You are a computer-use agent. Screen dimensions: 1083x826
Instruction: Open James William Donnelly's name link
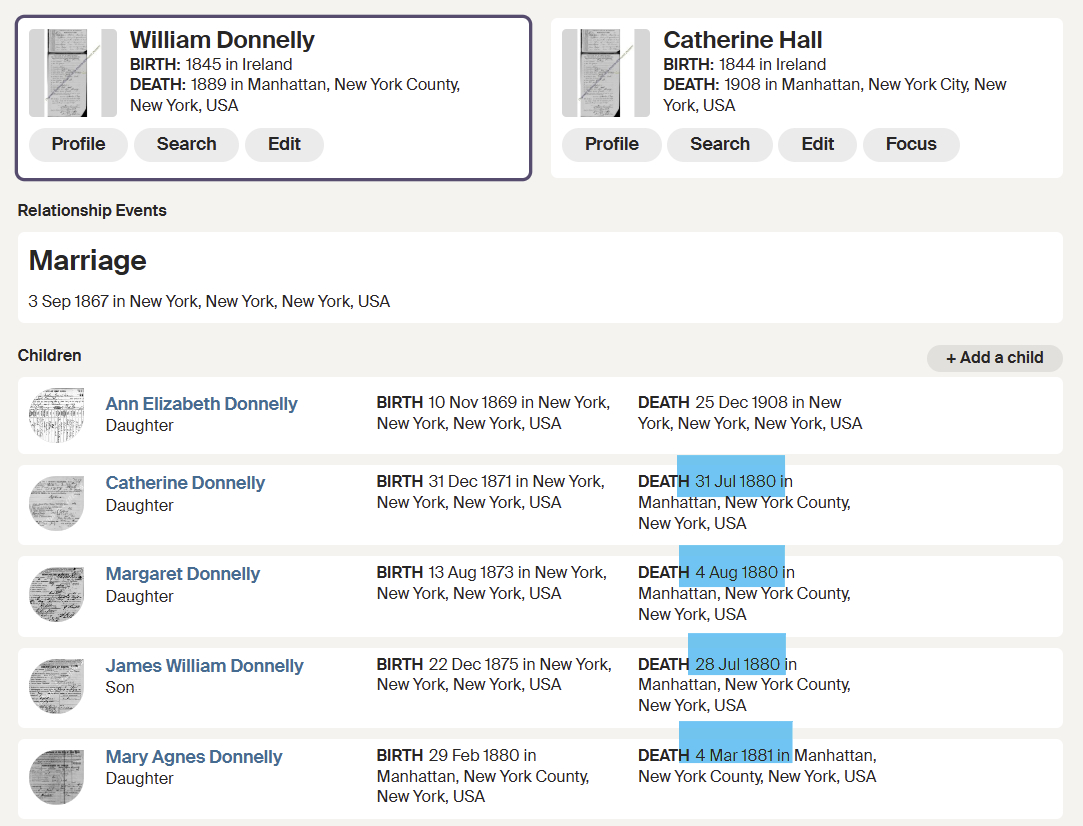tap(204, 666)
